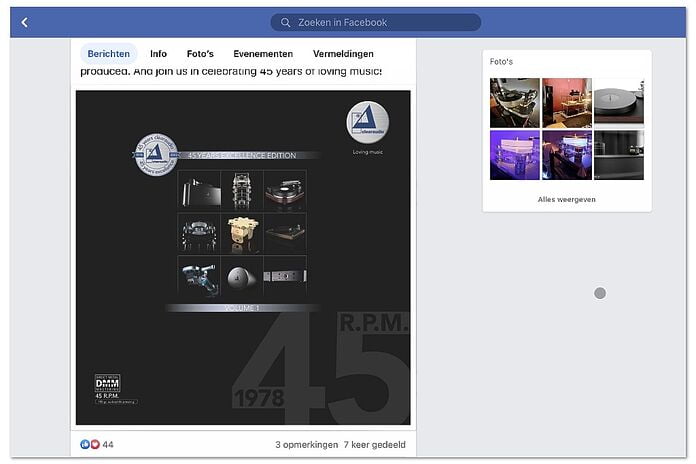
Task: Open the Info tab
Action: 158,54
